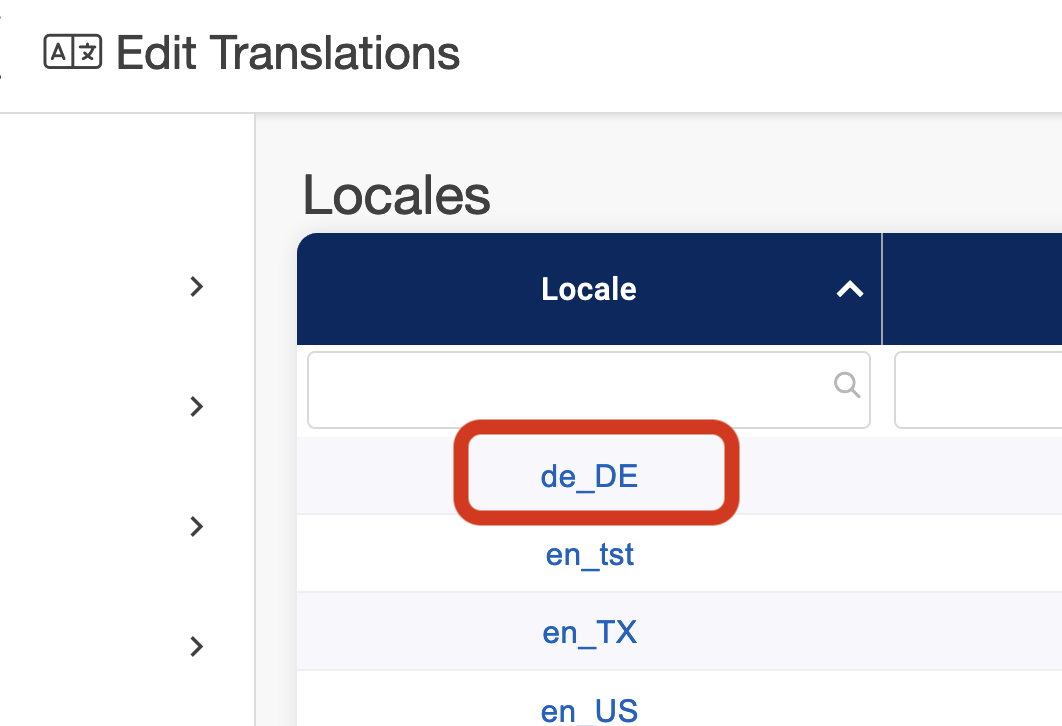Click the translation icon beside Edit Translations
The width and height of the screenshot is (1062, 726).
pyautogui.click(x=73, y=53)
